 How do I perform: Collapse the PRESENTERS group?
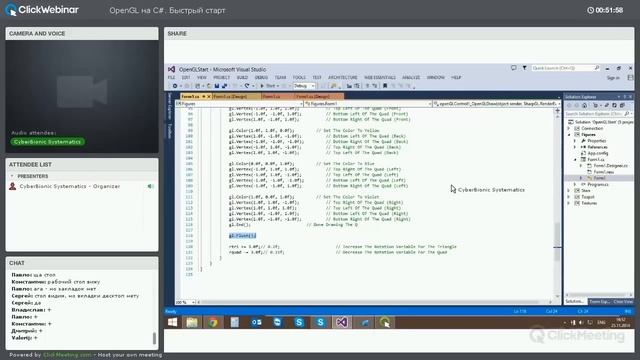tap(12, 176)
